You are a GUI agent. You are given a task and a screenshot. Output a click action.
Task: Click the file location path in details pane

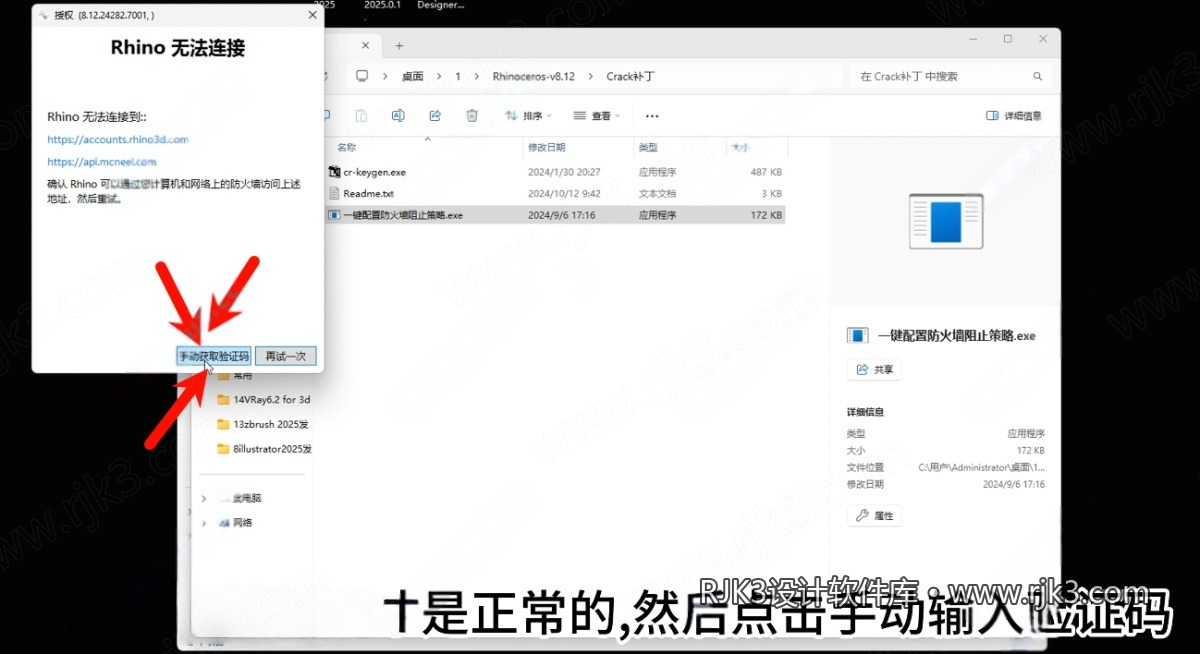[x=981, y=467]
